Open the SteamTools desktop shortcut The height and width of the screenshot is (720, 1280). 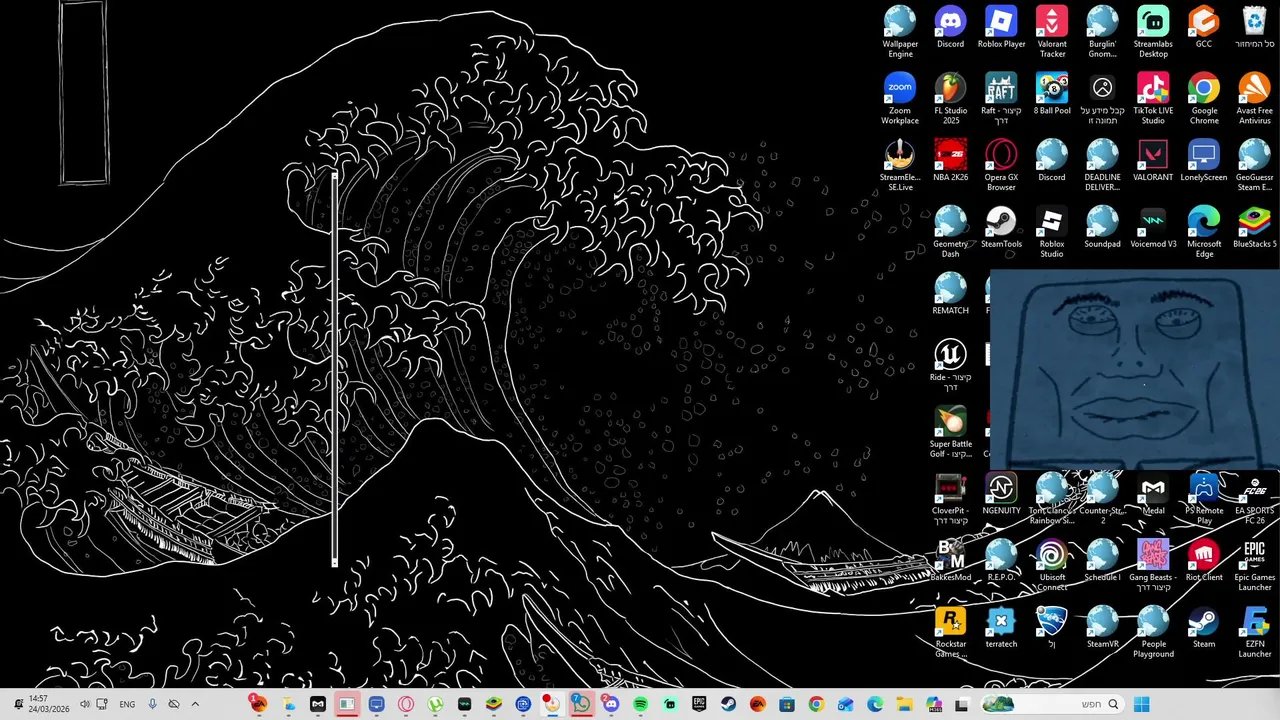coord(1001,228)
